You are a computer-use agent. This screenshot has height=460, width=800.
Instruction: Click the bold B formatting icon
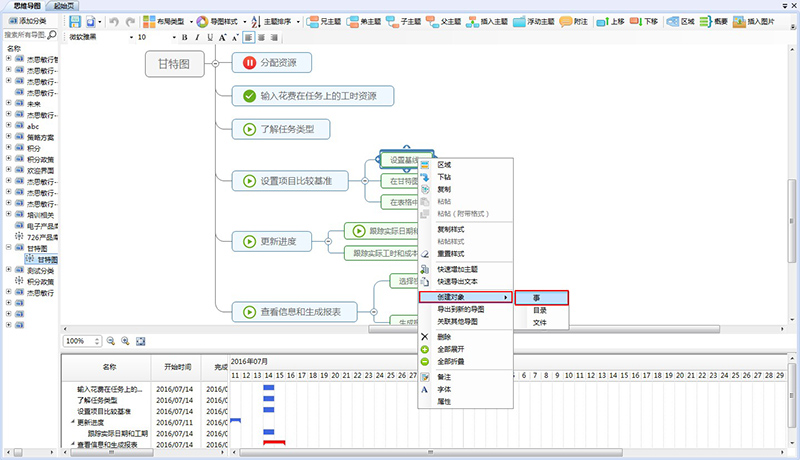184,37
